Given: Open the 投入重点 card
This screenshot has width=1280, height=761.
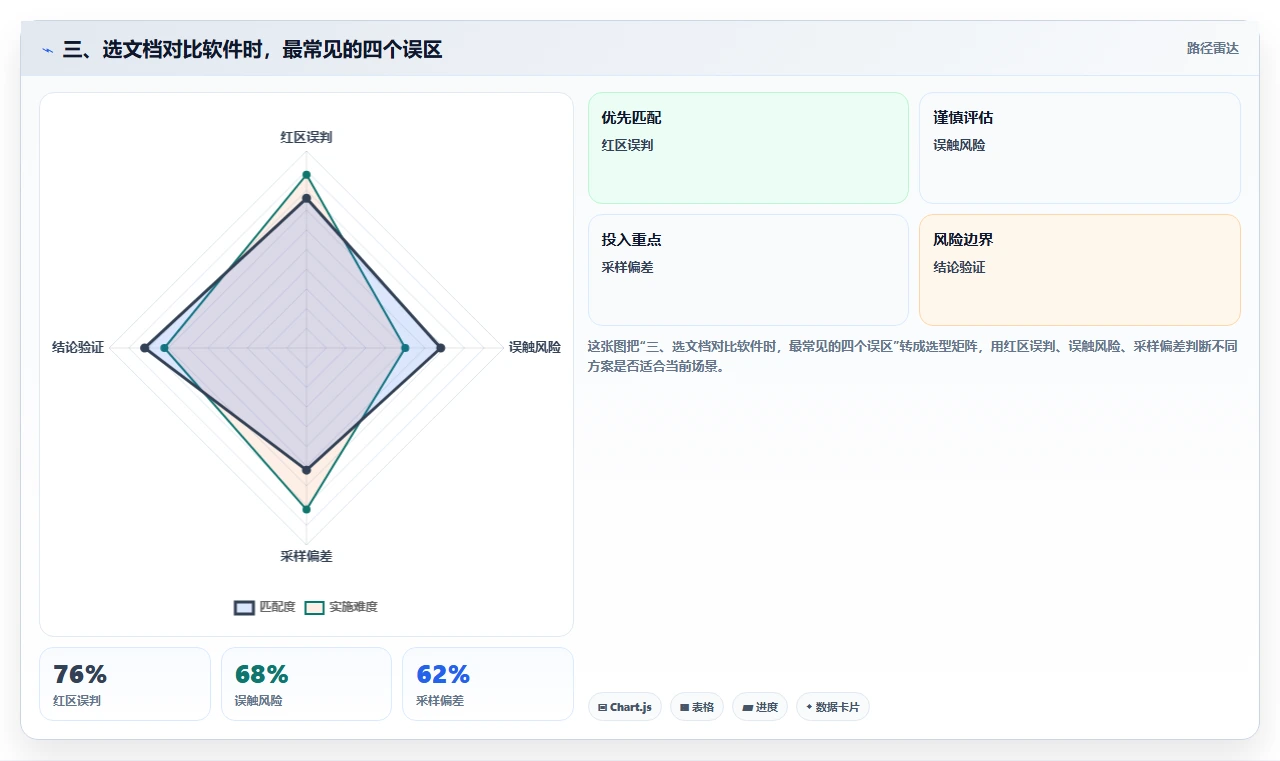Looking at the screenshot, I should (x=748, y=270).
